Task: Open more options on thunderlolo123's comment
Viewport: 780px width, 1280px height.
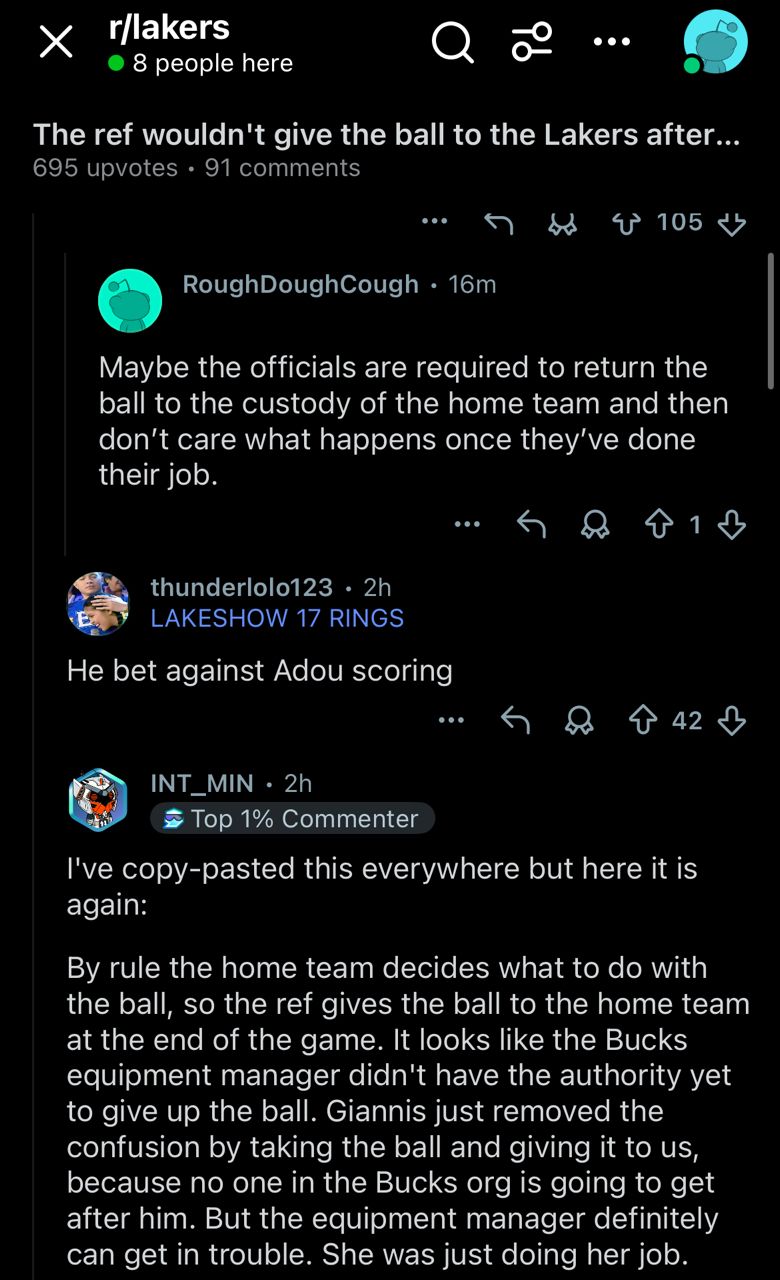Action: (451, 720)
